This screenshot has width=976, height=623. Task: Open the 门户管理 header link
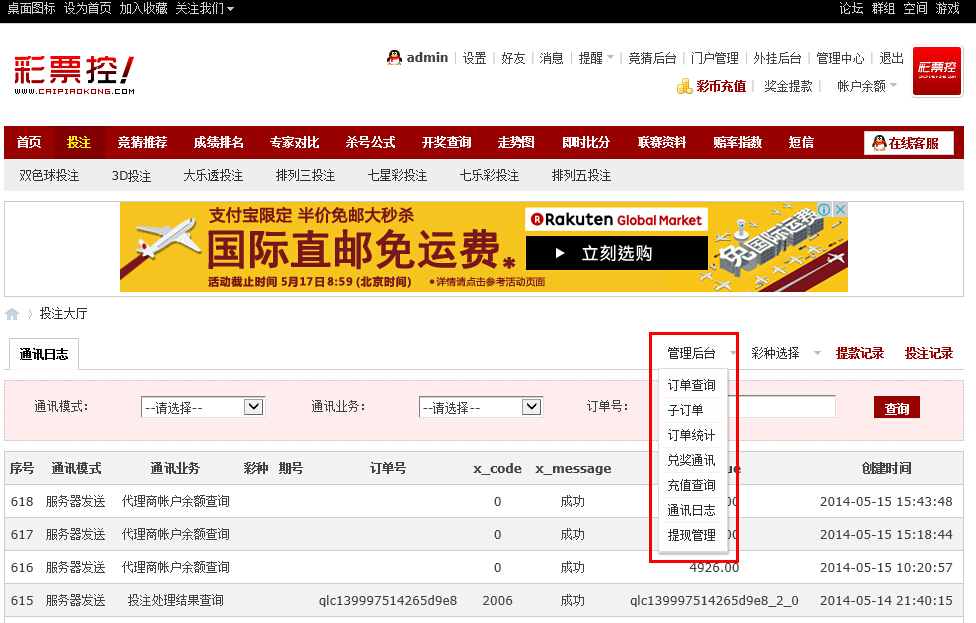tap(715, 58)
